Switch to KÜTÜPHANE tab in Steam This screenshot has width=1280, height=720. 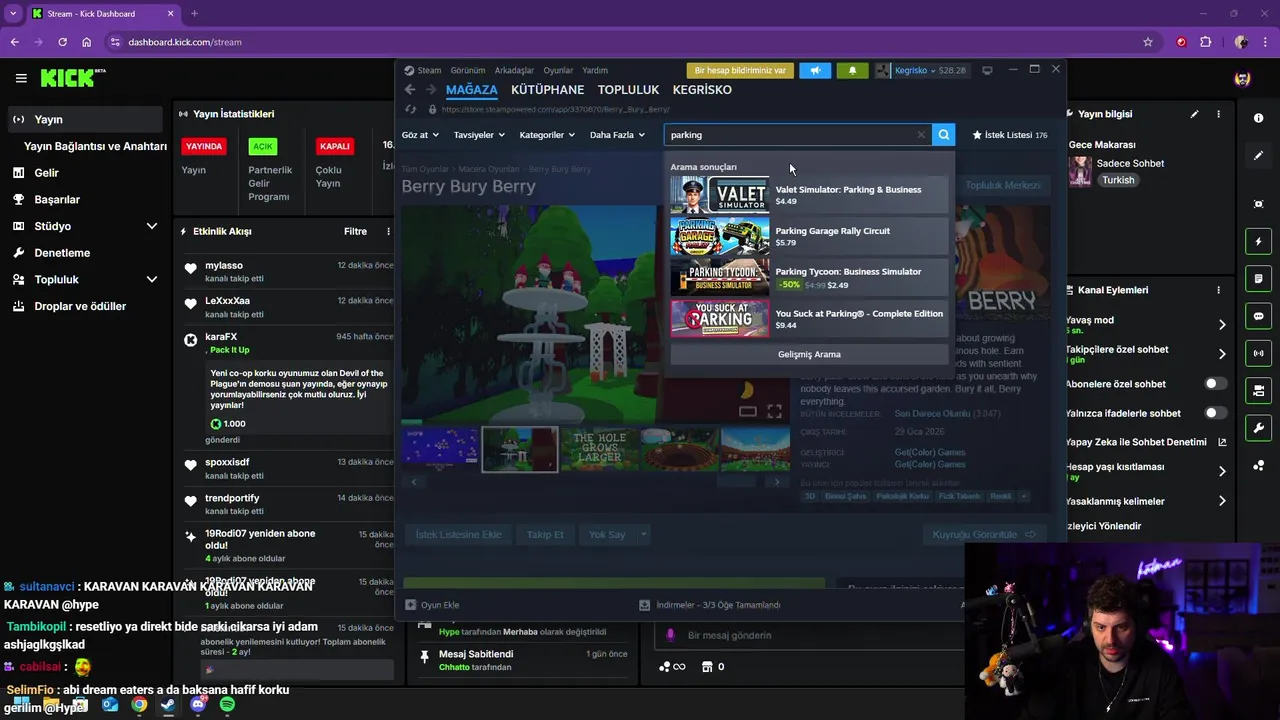(x=547, y=90)
